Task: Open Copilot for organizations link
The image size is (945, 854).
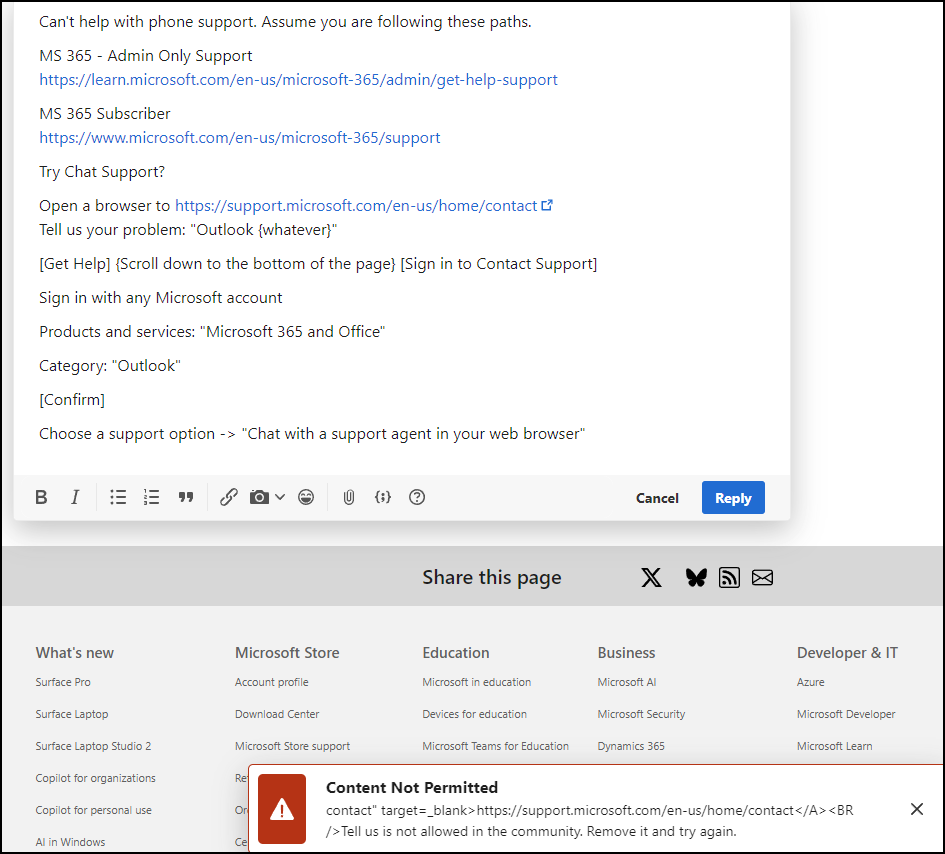Action: (x=95, y=778)
